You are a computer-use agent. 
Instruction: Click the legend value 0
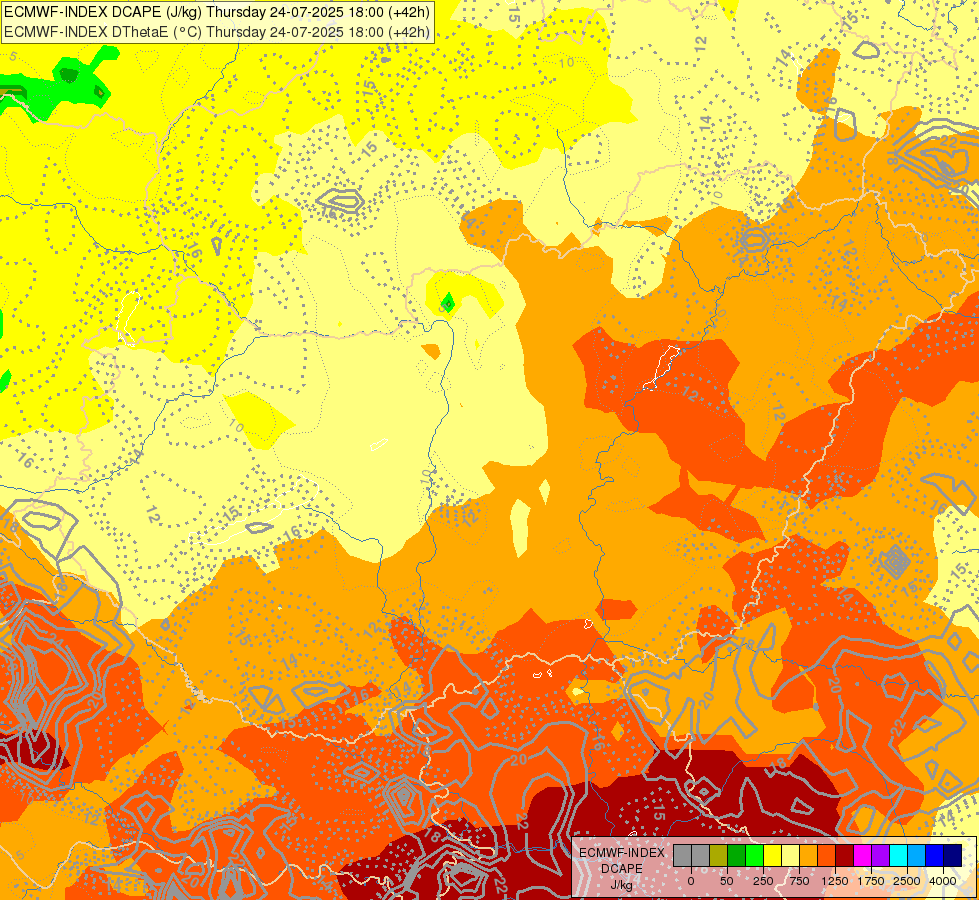691,881
